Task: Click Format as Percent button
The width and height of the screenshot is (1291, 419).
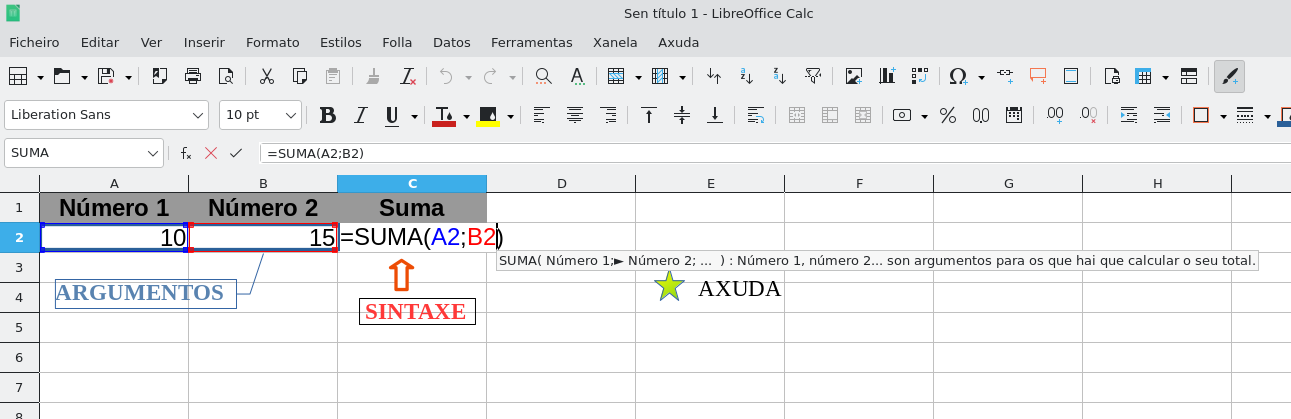Action: pos(948,115)
